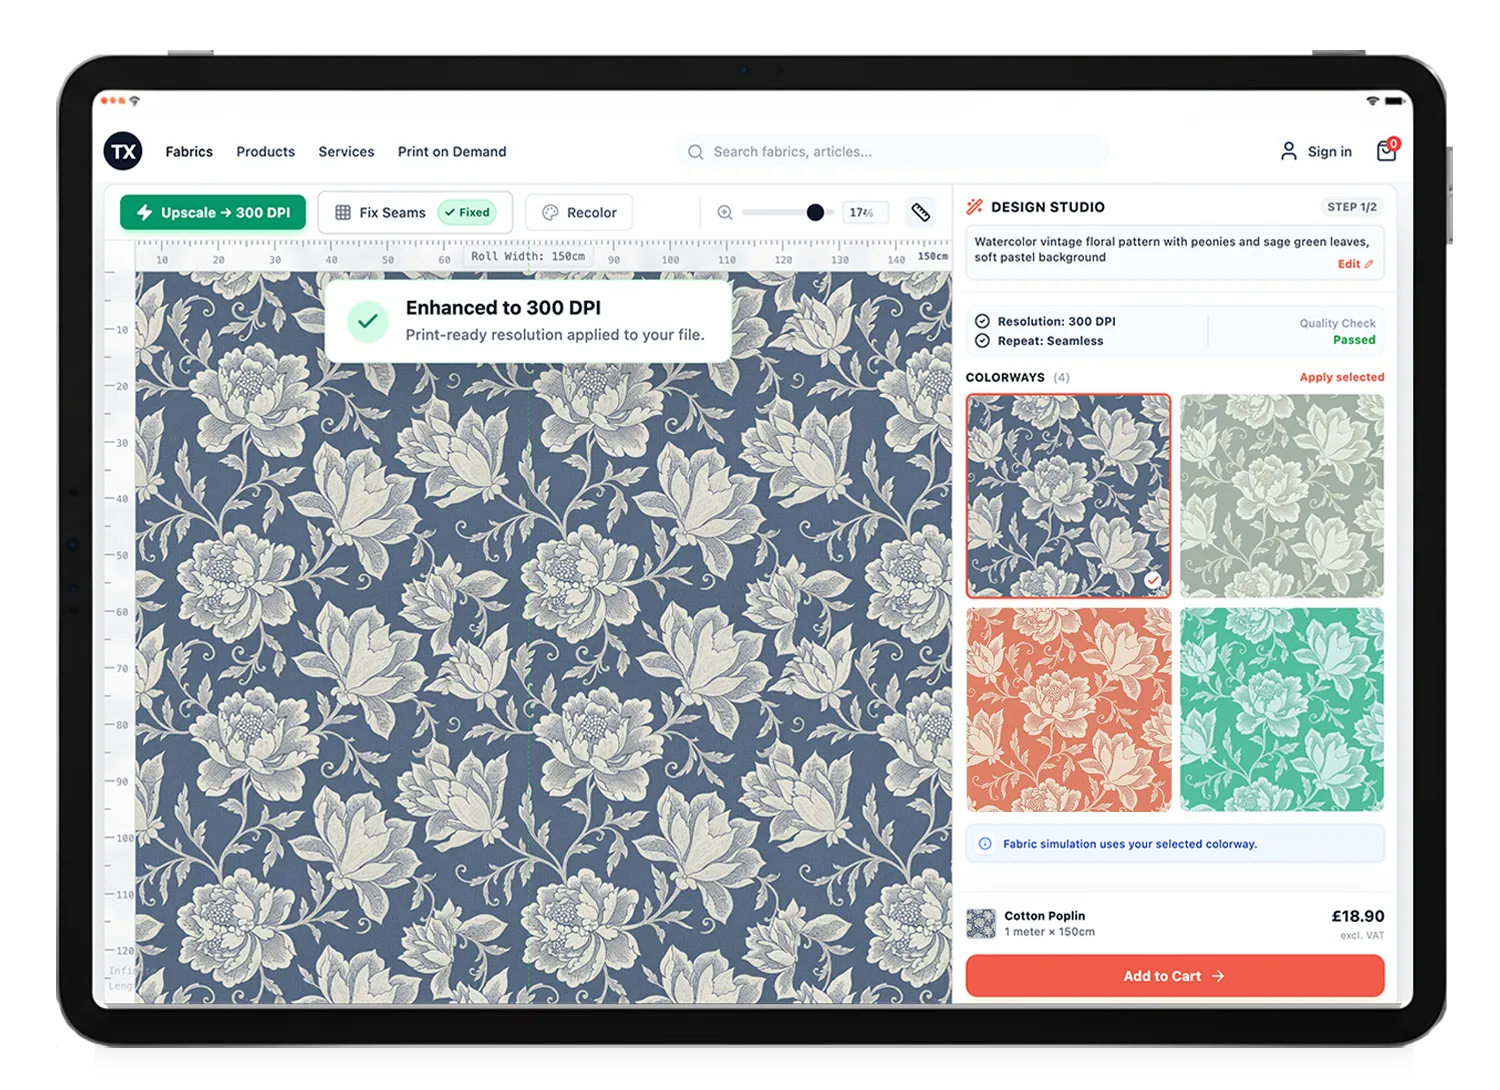1500x1090 pixels.
Task: Toggle the Fixed badge on Fix Seams
Action: [468, 212]
